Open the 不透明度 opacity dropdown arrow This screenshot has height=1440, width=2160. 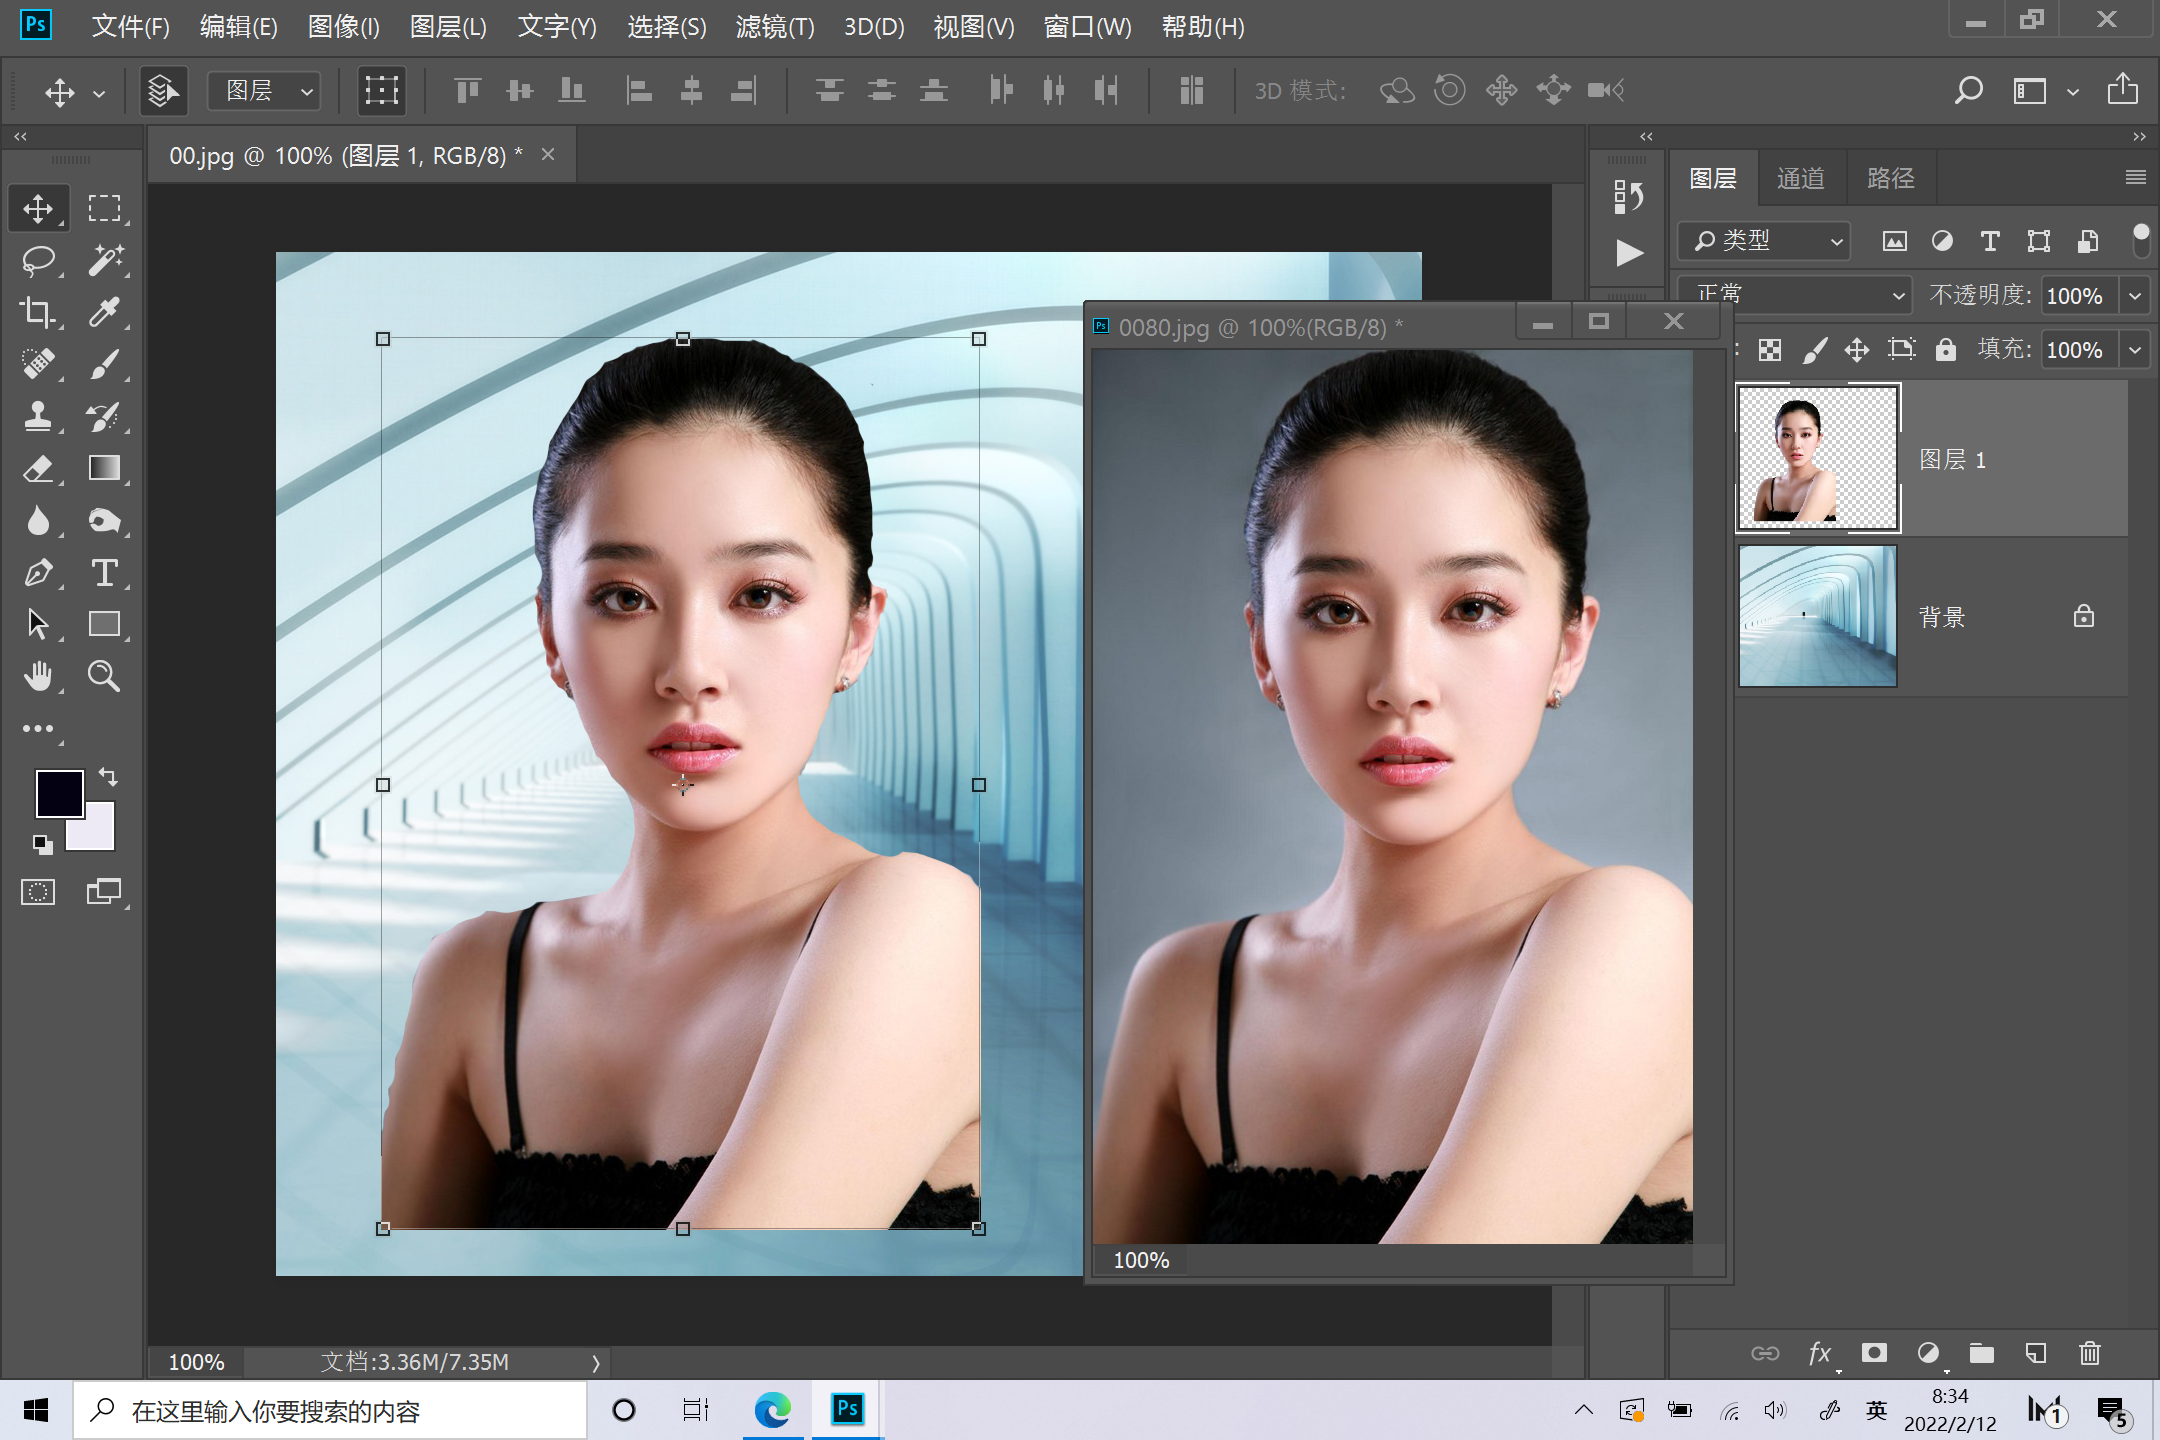pos(2135,296)
